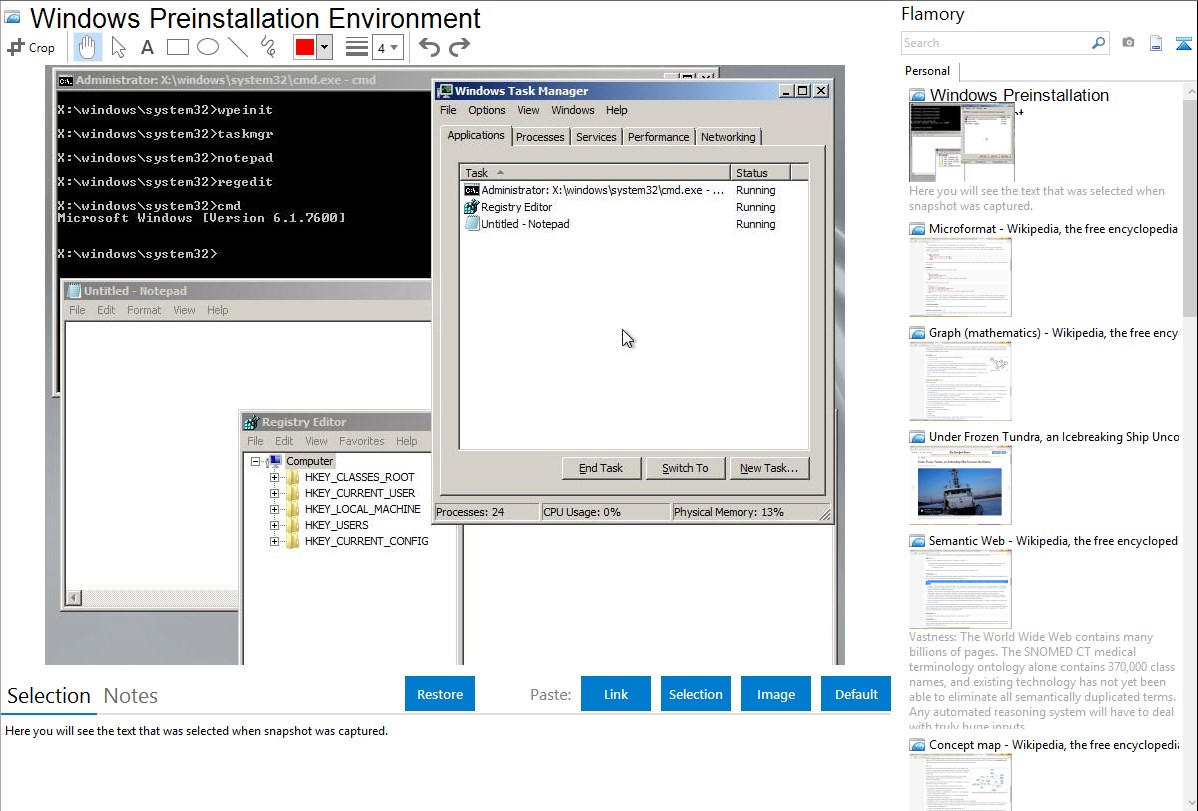Click the Restore button
Viewport: 1198px width, 811px height.
coord(440,694)
